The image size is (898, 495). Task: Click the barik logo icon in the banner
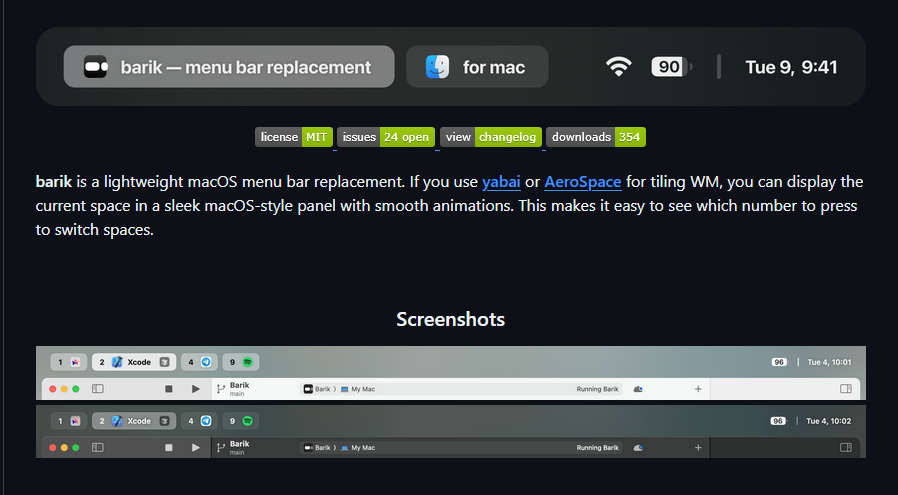click(x=96, y=67)
